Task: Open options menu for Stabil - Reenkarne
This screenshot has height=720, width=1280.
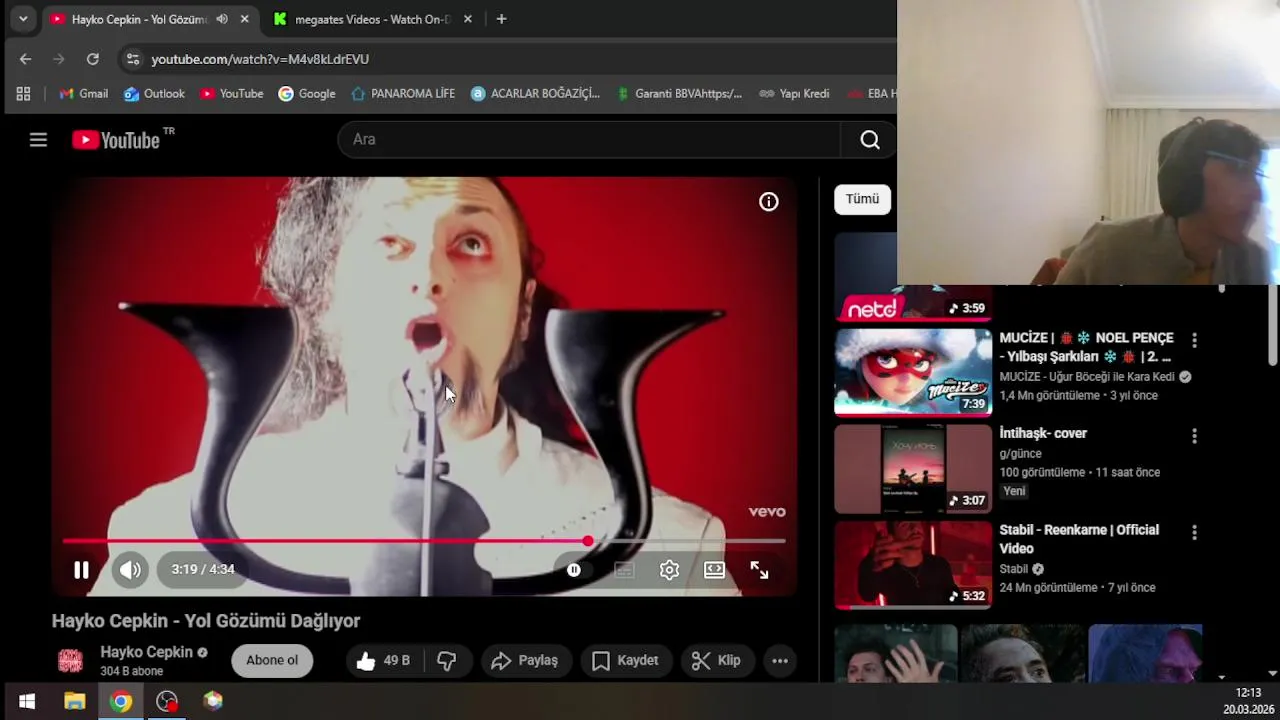Action: 1194,533
